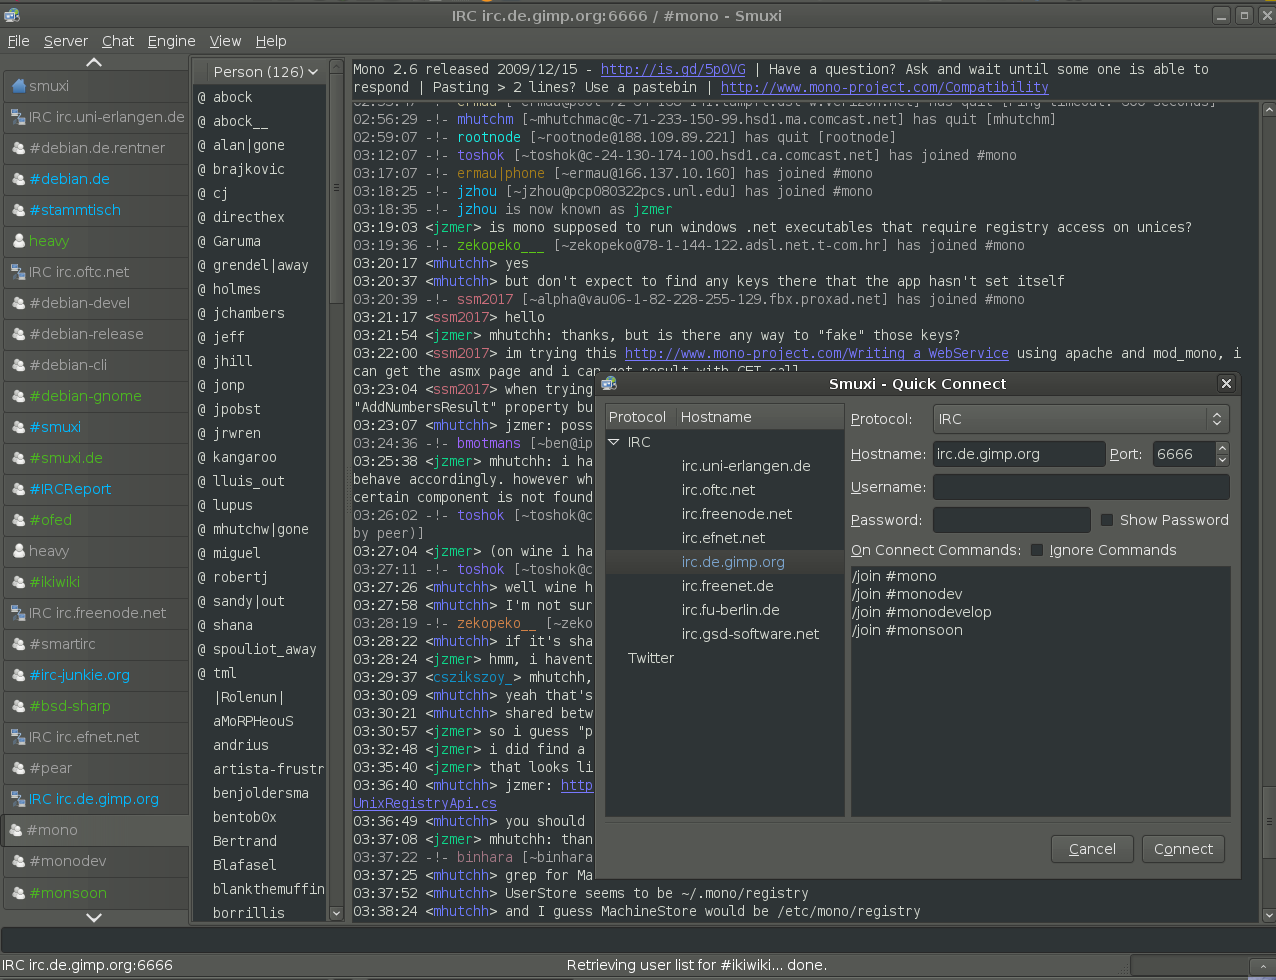Click the #debian.de channel icon

(18, 179)
